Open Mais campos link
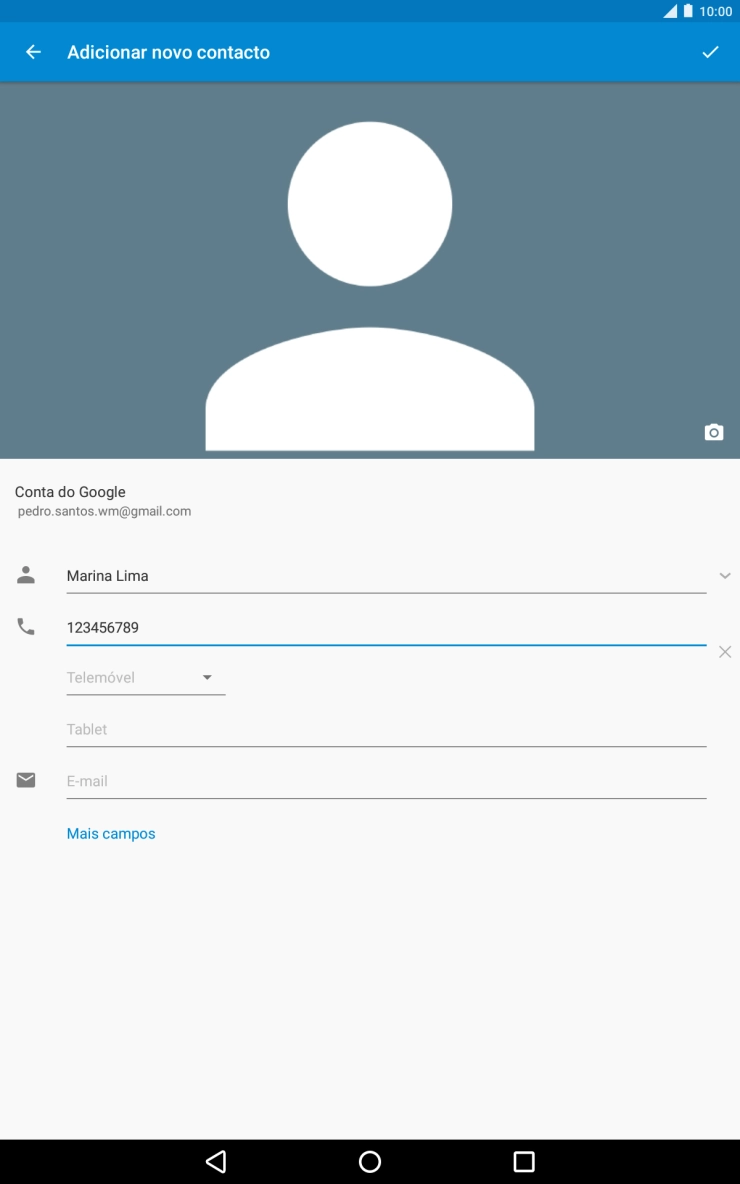Viewport: 740px width, 1184px height. pyautogui.click(x=111, y=834)
